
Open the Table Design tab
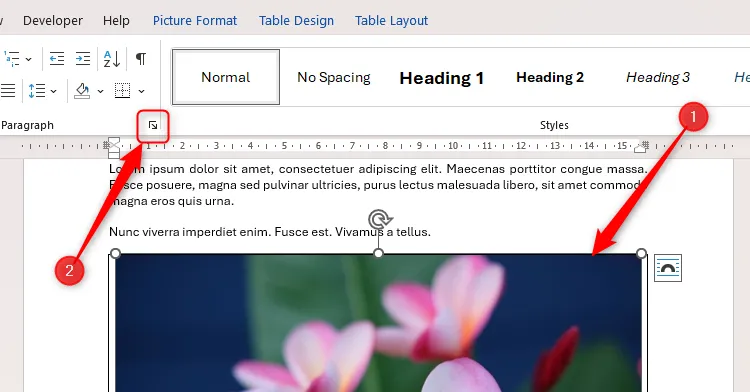pos(297,21)
